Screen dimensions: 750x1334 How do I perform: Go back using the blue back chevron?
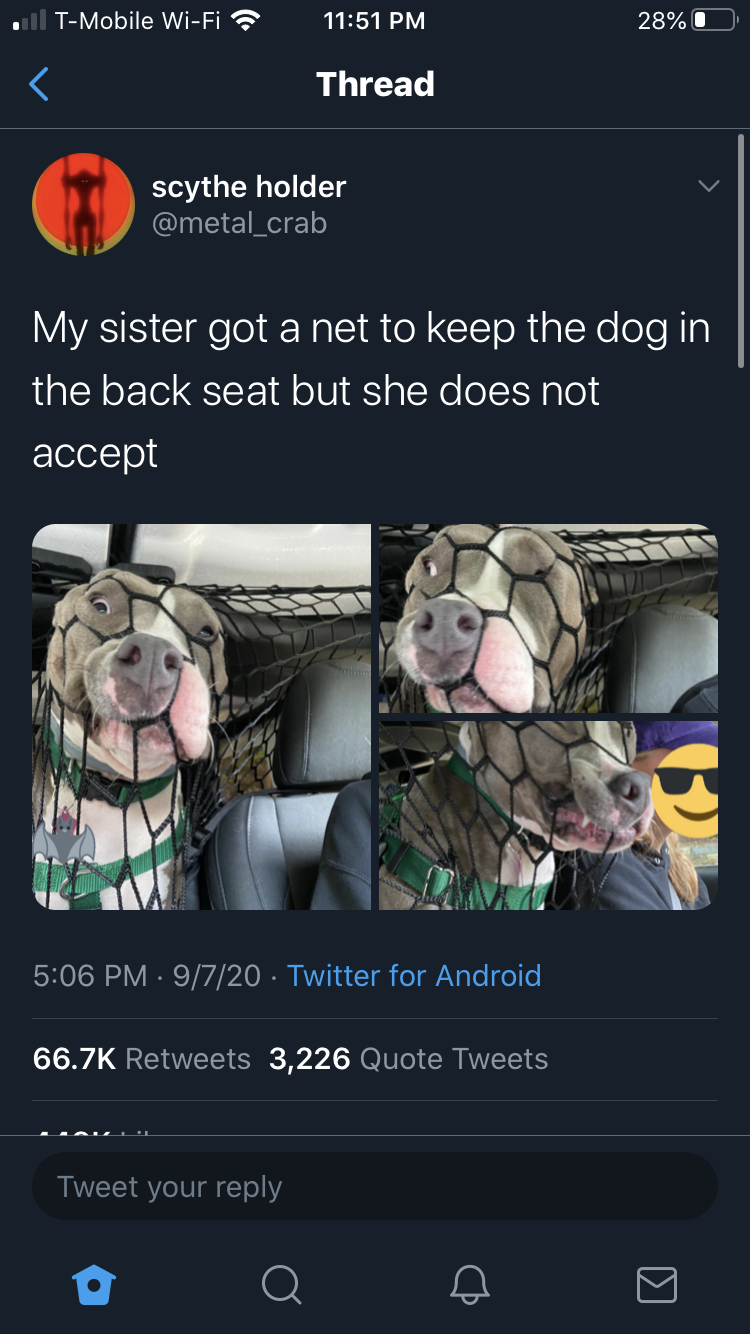point(38,85)
